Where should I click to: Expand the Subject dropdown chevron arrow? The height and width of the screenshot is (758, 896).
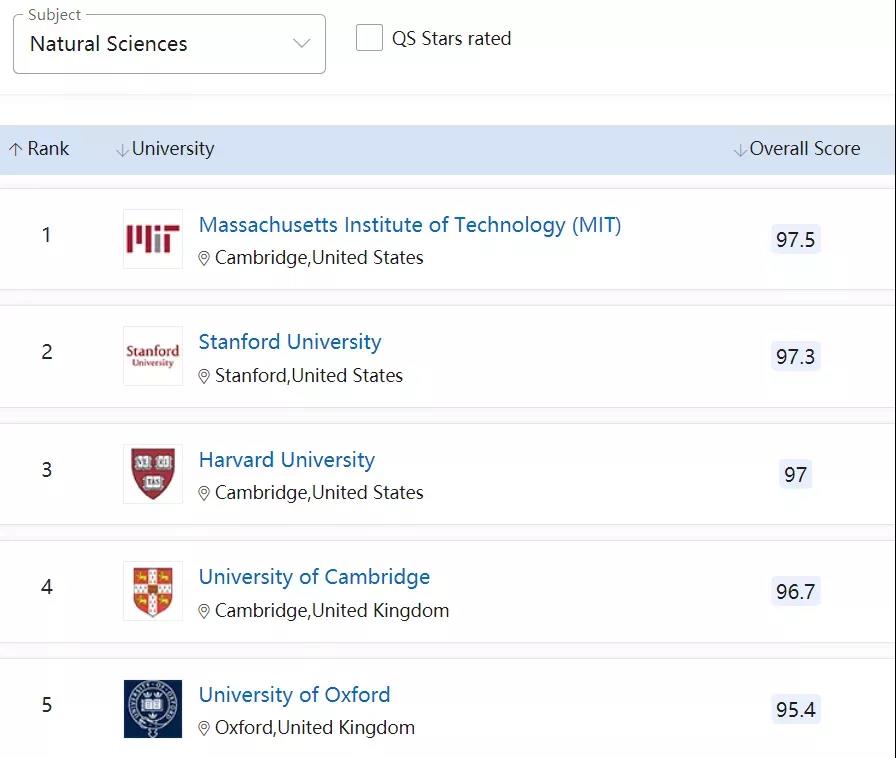301,43
